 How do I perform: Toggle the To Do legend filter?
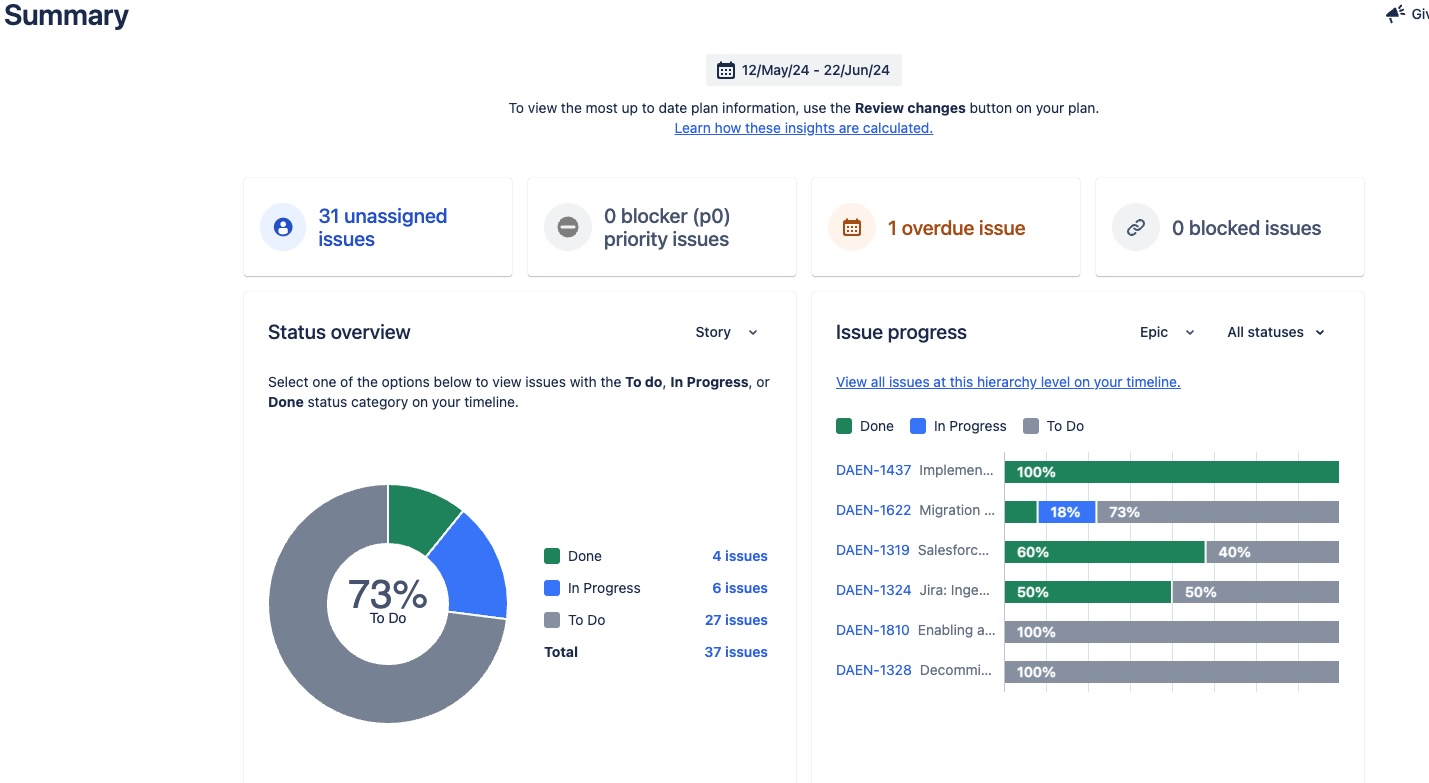click(x=1052, y=425)
